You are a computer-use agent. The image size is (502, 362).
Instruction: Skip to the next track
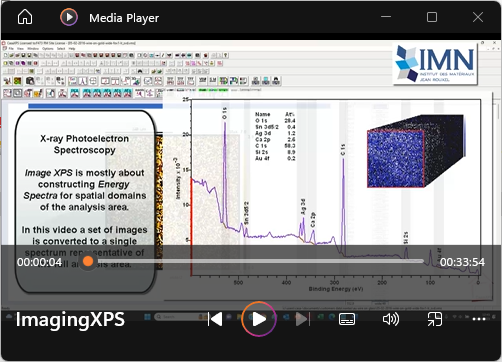click(303, 319)
